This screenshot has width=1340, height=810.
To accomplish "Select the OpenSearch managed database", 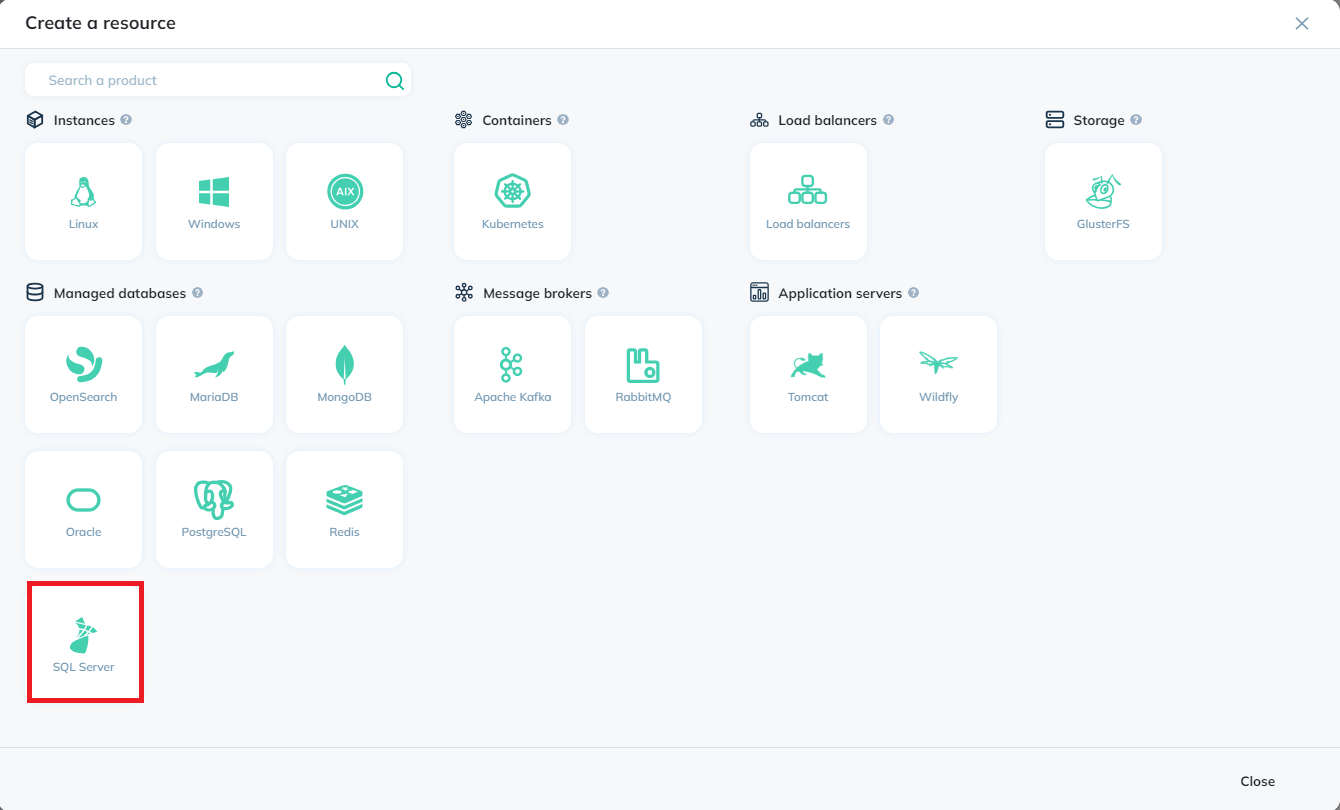I will 84,374.
